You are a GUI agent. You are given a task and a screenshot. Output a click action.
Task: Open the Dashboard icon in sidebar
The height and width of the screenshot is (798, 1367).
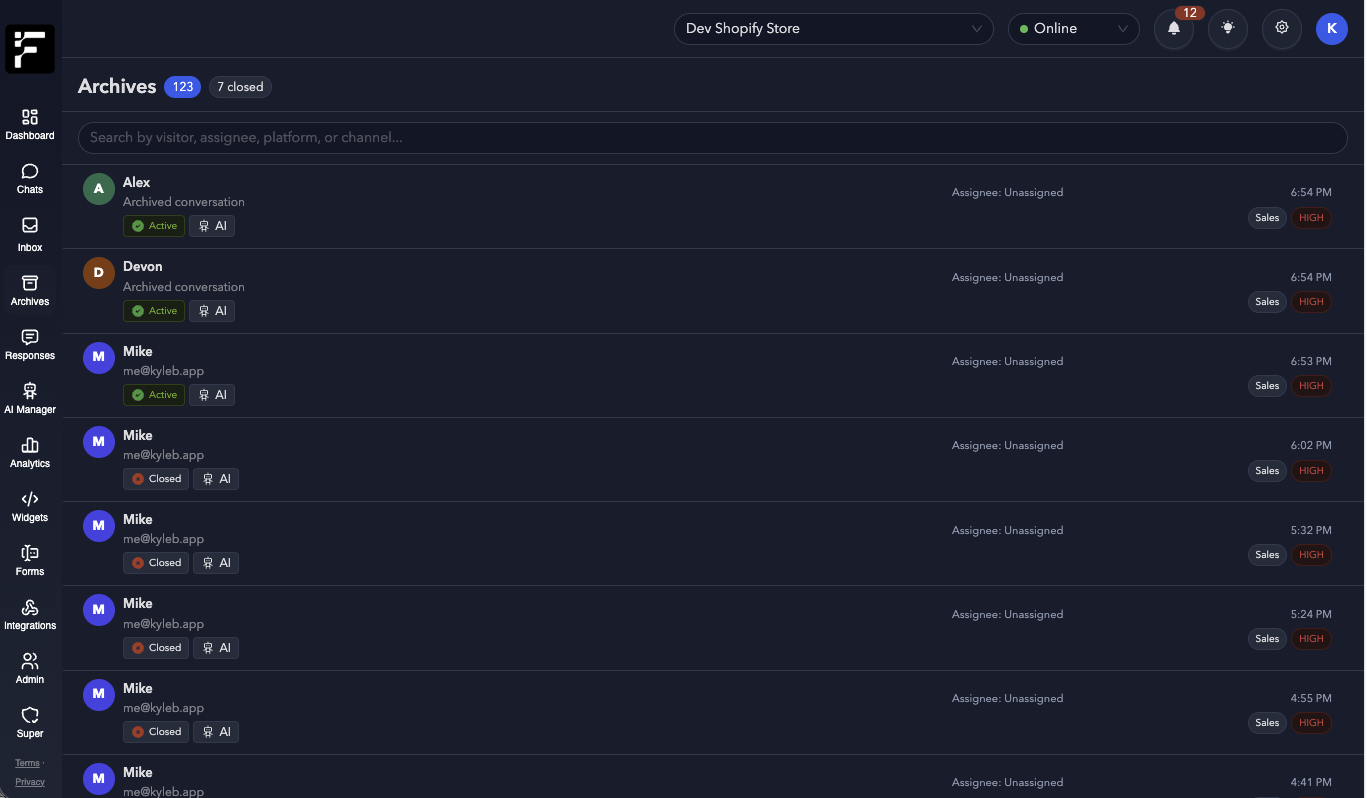click(30, 118)
